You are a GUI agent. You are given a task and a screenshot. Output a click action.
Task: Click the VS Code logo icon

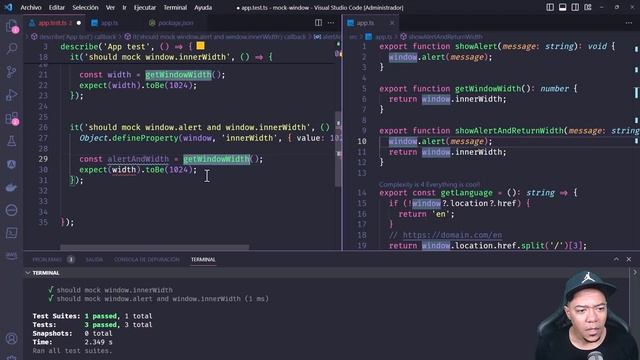coord(8,7)
